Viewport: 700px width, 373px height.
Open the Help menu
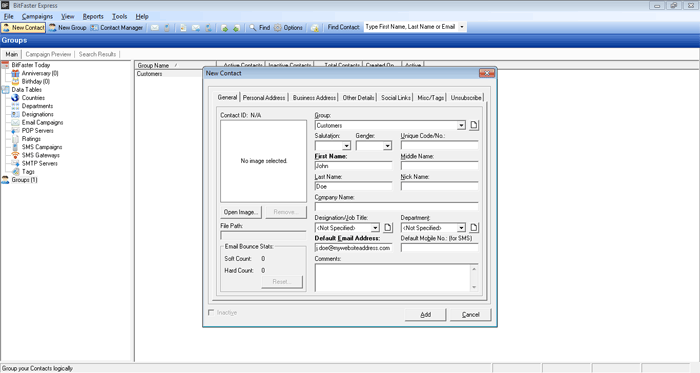142,17
